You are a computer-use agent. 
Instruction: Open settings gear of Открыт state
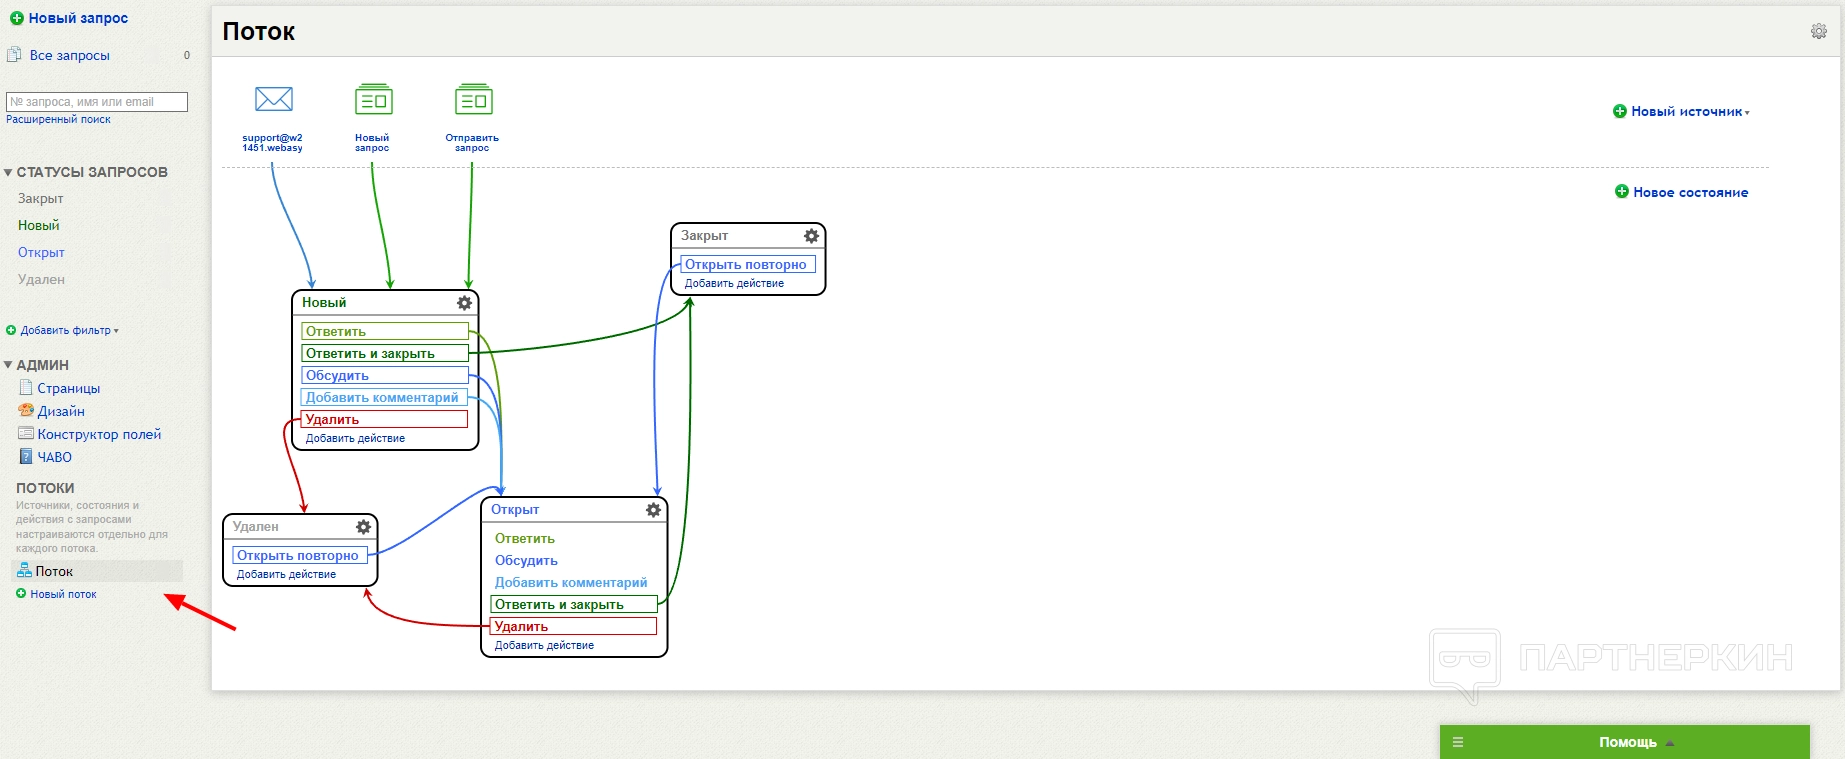click(x=653, y=510)
